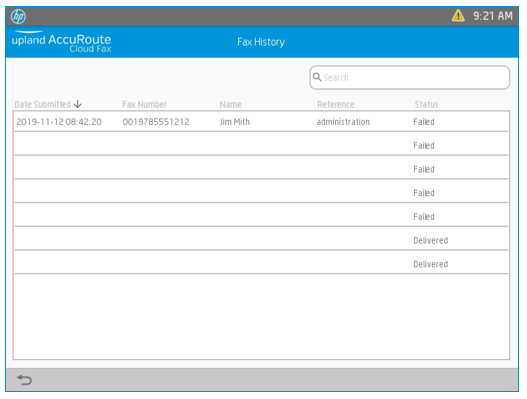The width and height of the screenshot is (527, 399).
Task: Open the fifth Failed fax entry
Action: coord(261,215)
